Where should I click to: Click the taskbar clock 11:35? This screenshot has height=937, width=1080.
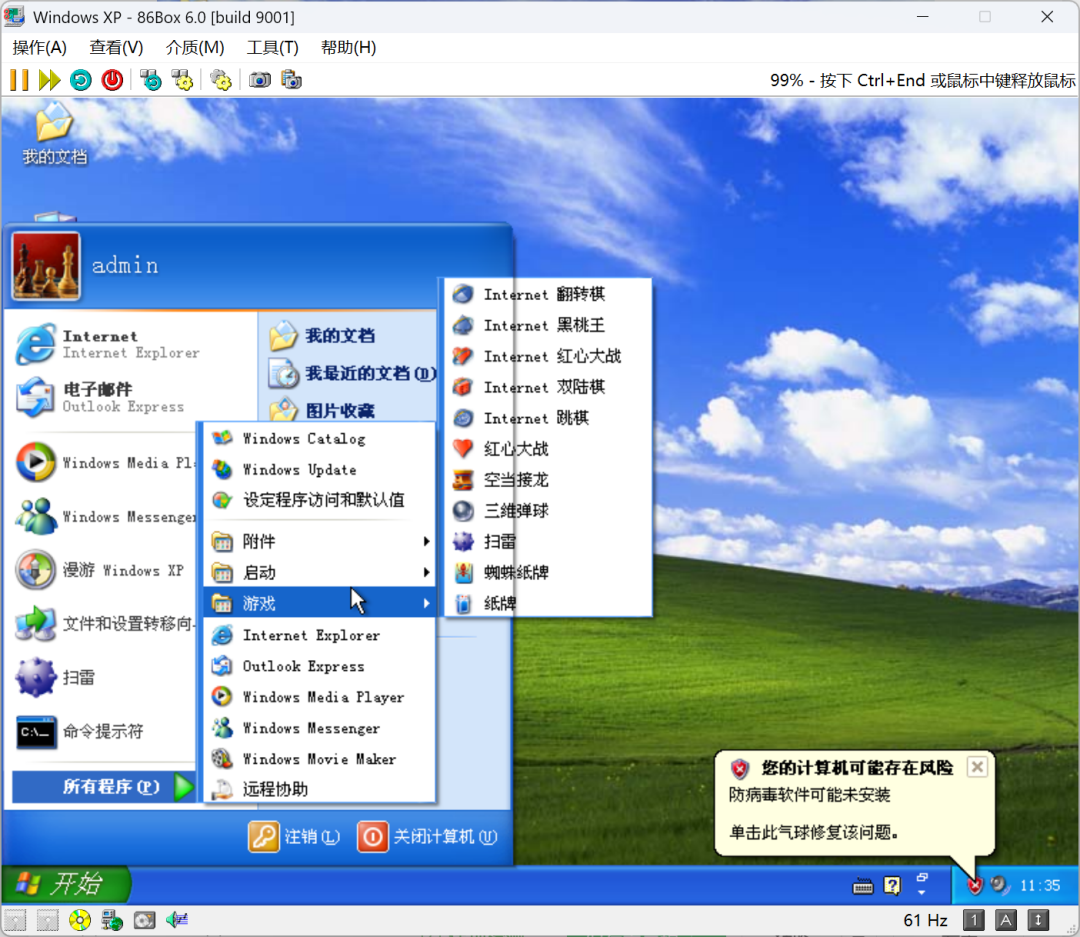click(x=1040, y=885)
